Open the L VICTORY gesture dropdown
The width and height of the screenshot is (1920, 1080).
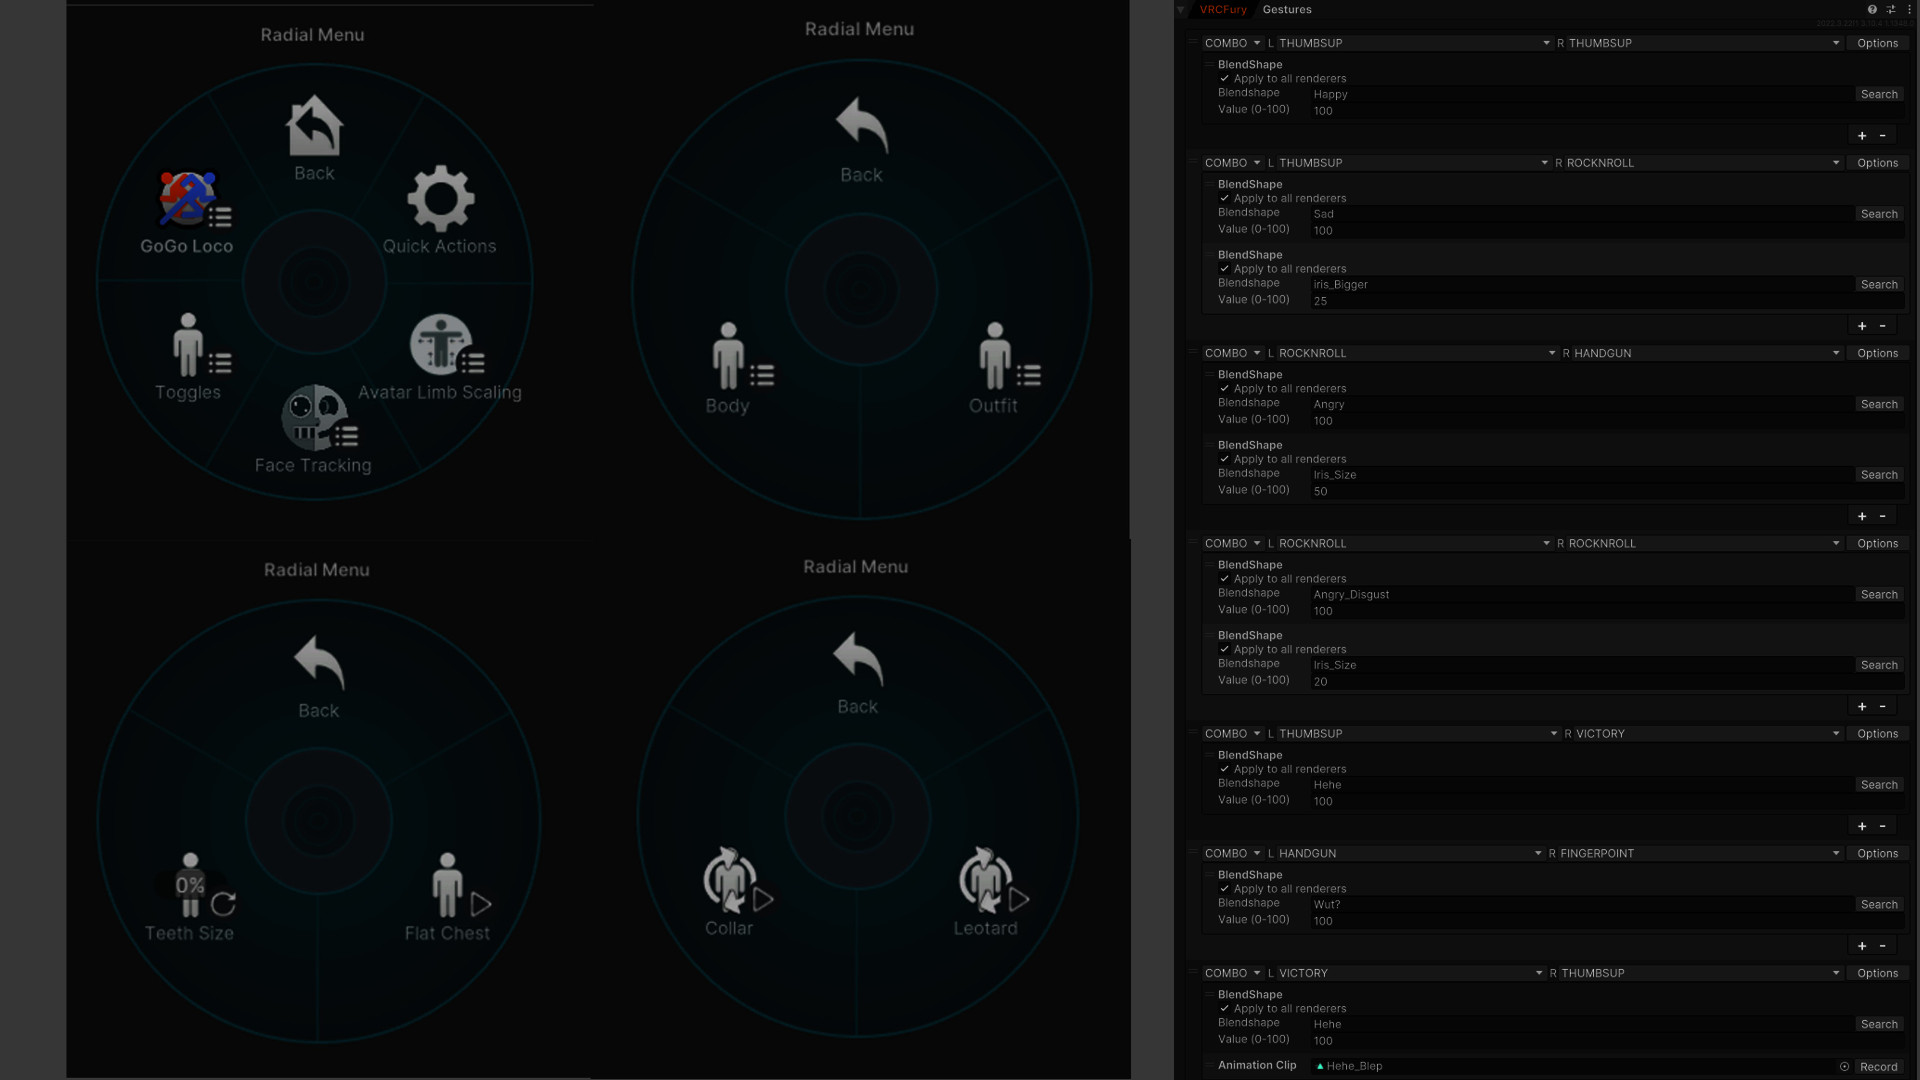point(1405,973)
